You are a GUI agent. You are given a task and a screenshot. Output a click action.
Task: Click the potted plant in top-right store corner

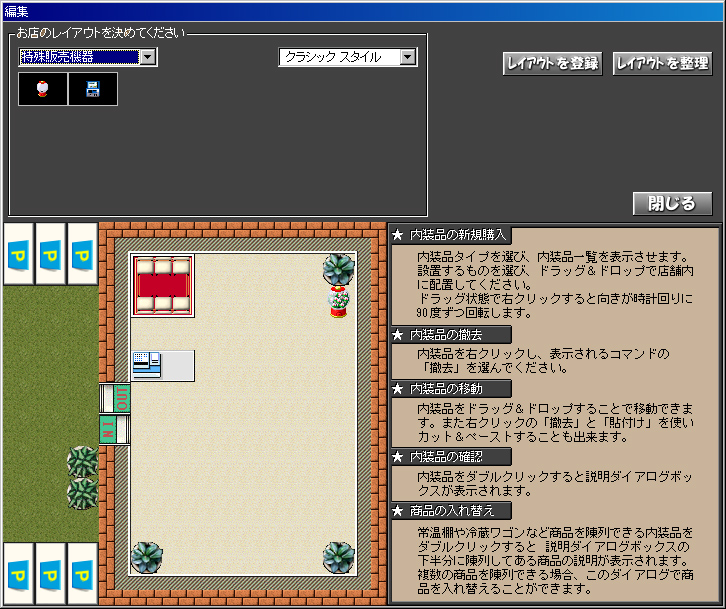coord(338,269)
